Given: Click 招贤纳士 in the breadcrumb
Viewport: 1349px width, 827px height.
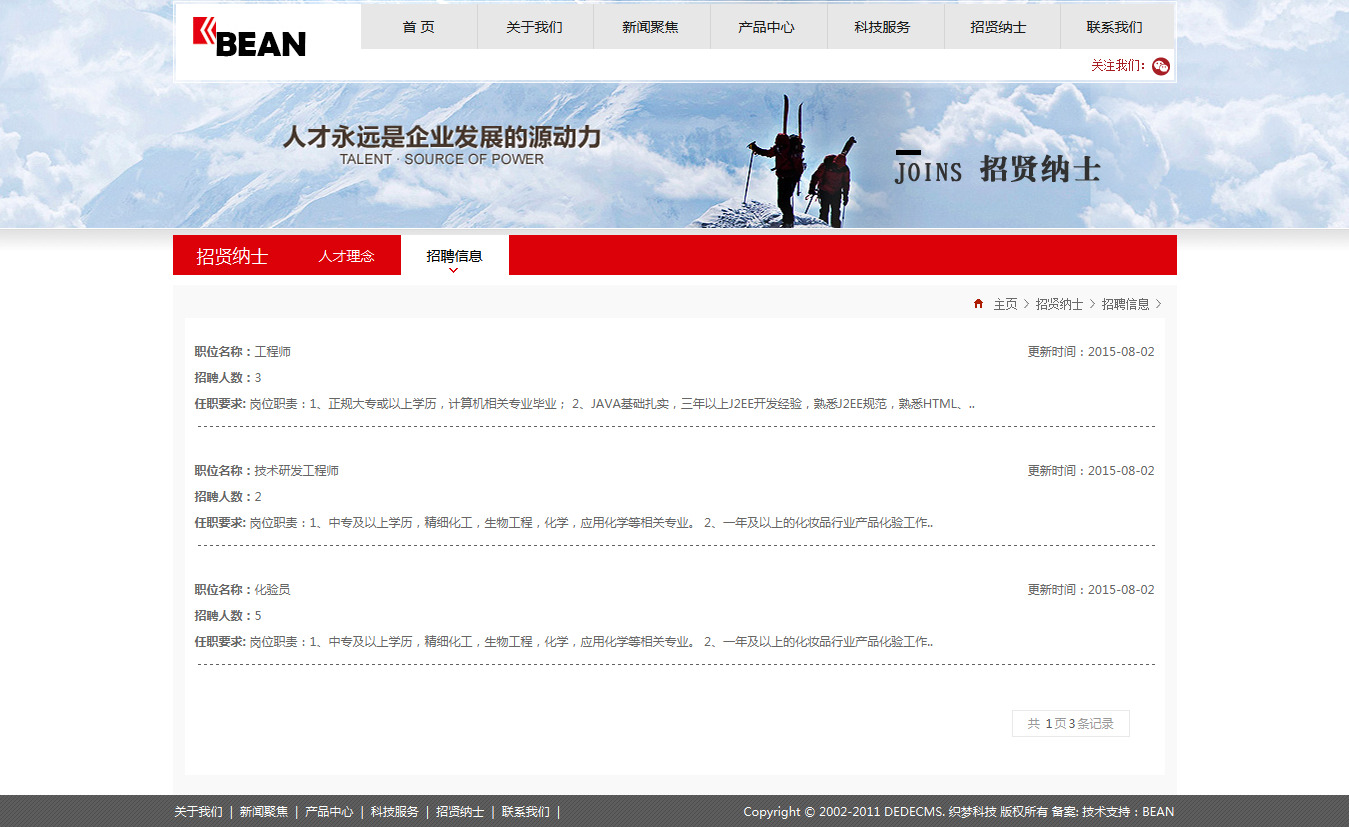Looking at the screenshot, I should pyautogui.click(x=1059, y=304).
